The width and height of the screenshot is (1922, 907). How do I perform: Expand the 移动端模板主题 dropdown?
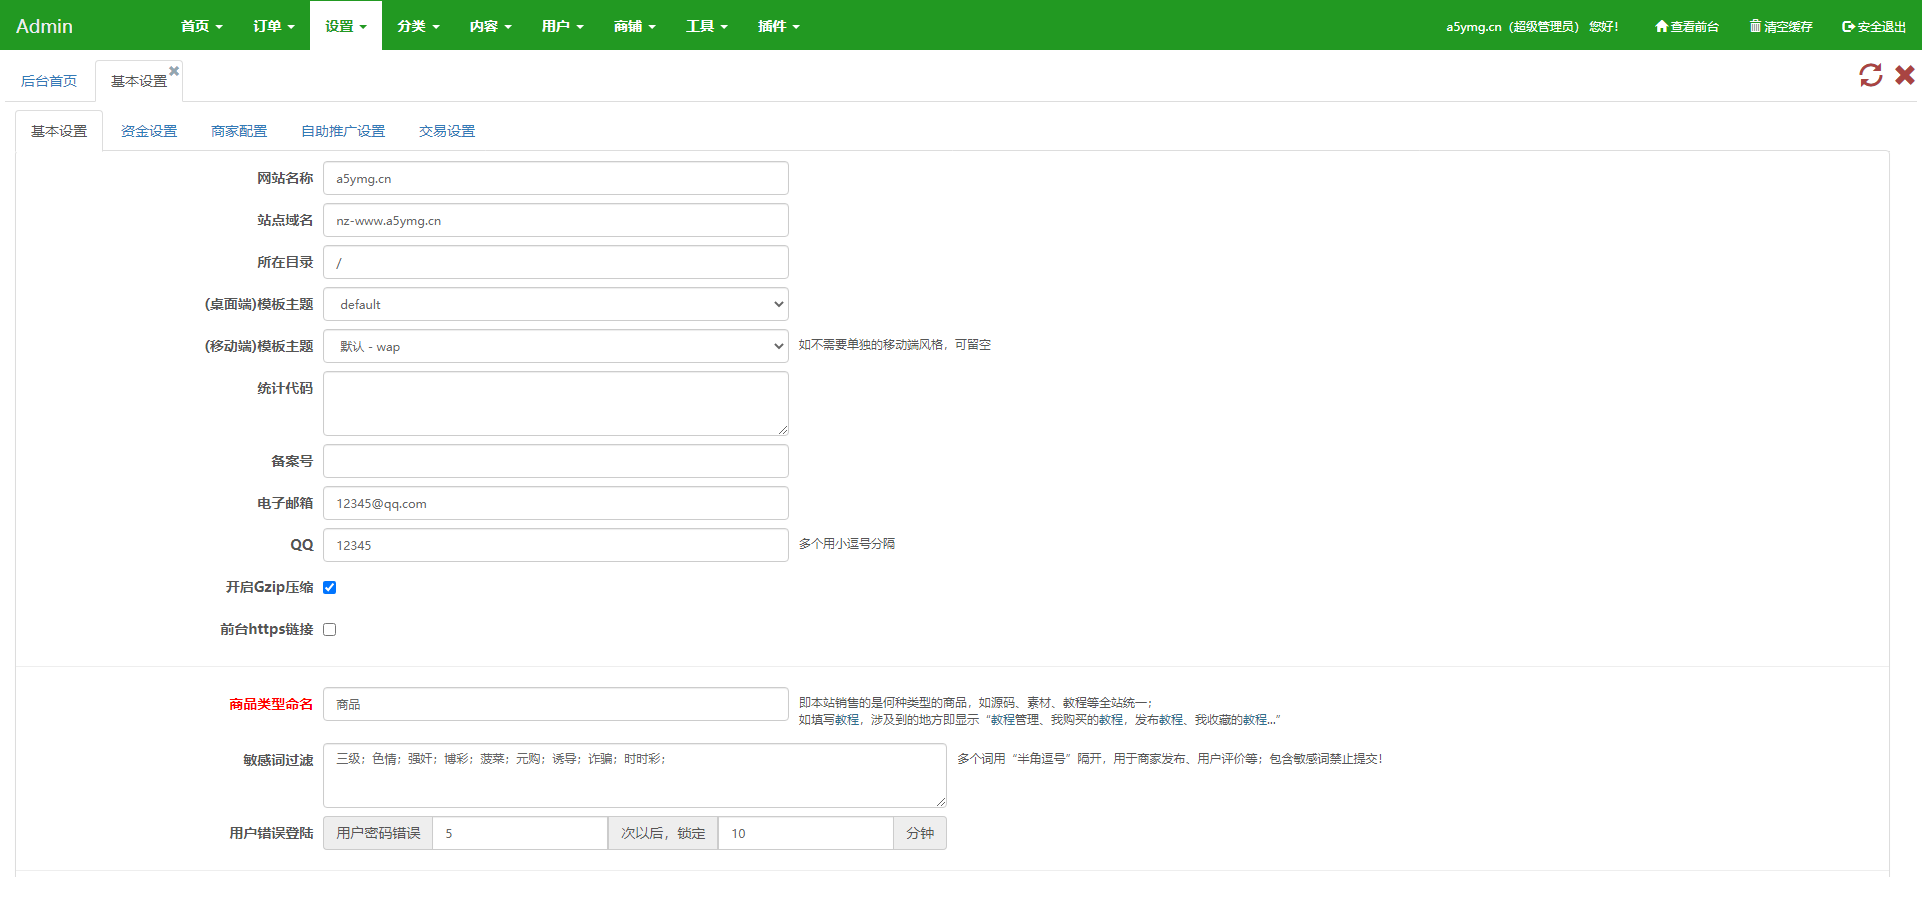point(555,347)
